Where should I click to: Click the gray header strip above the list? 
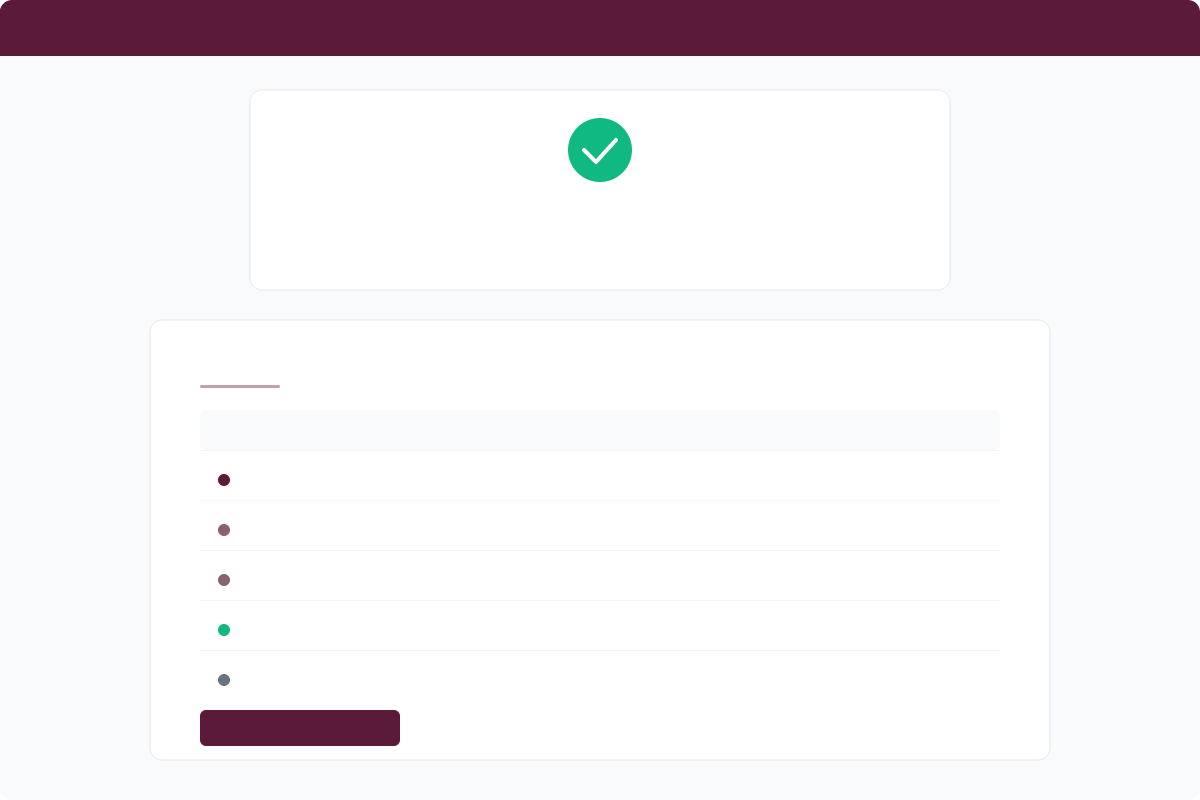[600, 429]
